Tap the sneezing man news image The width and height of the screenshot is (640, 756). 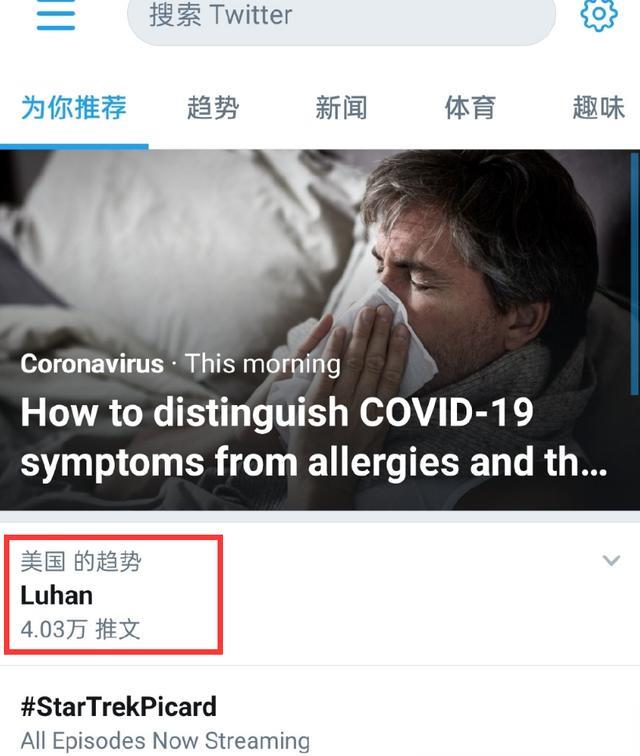click(x=320, y=330)
